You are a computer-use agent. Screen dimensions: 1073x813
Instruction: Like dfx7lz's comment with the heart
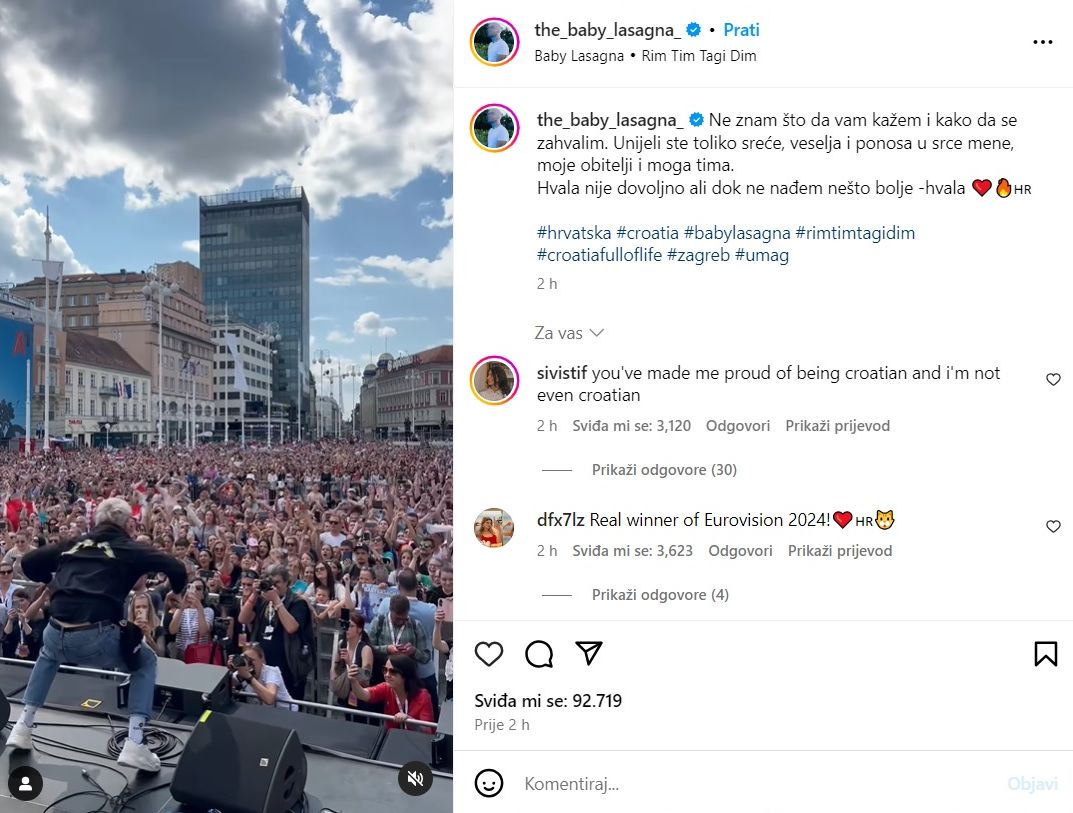1053,526
